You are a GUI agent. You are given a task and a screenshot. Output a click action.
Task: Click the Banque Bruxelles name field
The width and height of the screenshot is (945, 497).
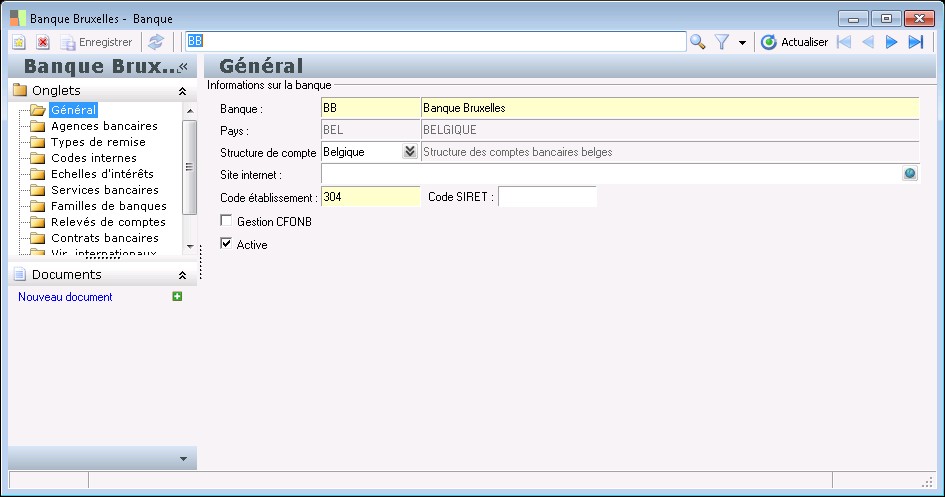670,108
